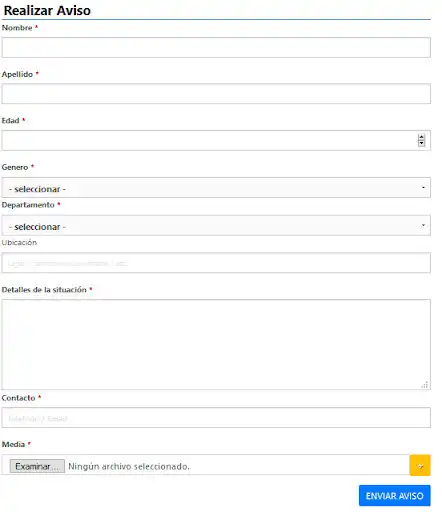Click the Ubicación input field
Viewport: 442px width, 512px height.
216,263
